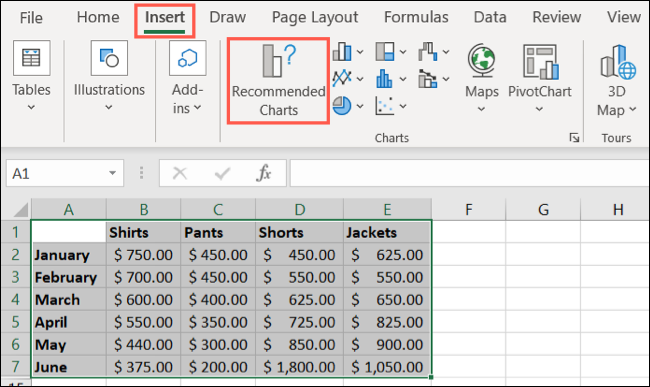650x387 pixels.
Task: Switch to the Home tab
Action: [98, 17]
